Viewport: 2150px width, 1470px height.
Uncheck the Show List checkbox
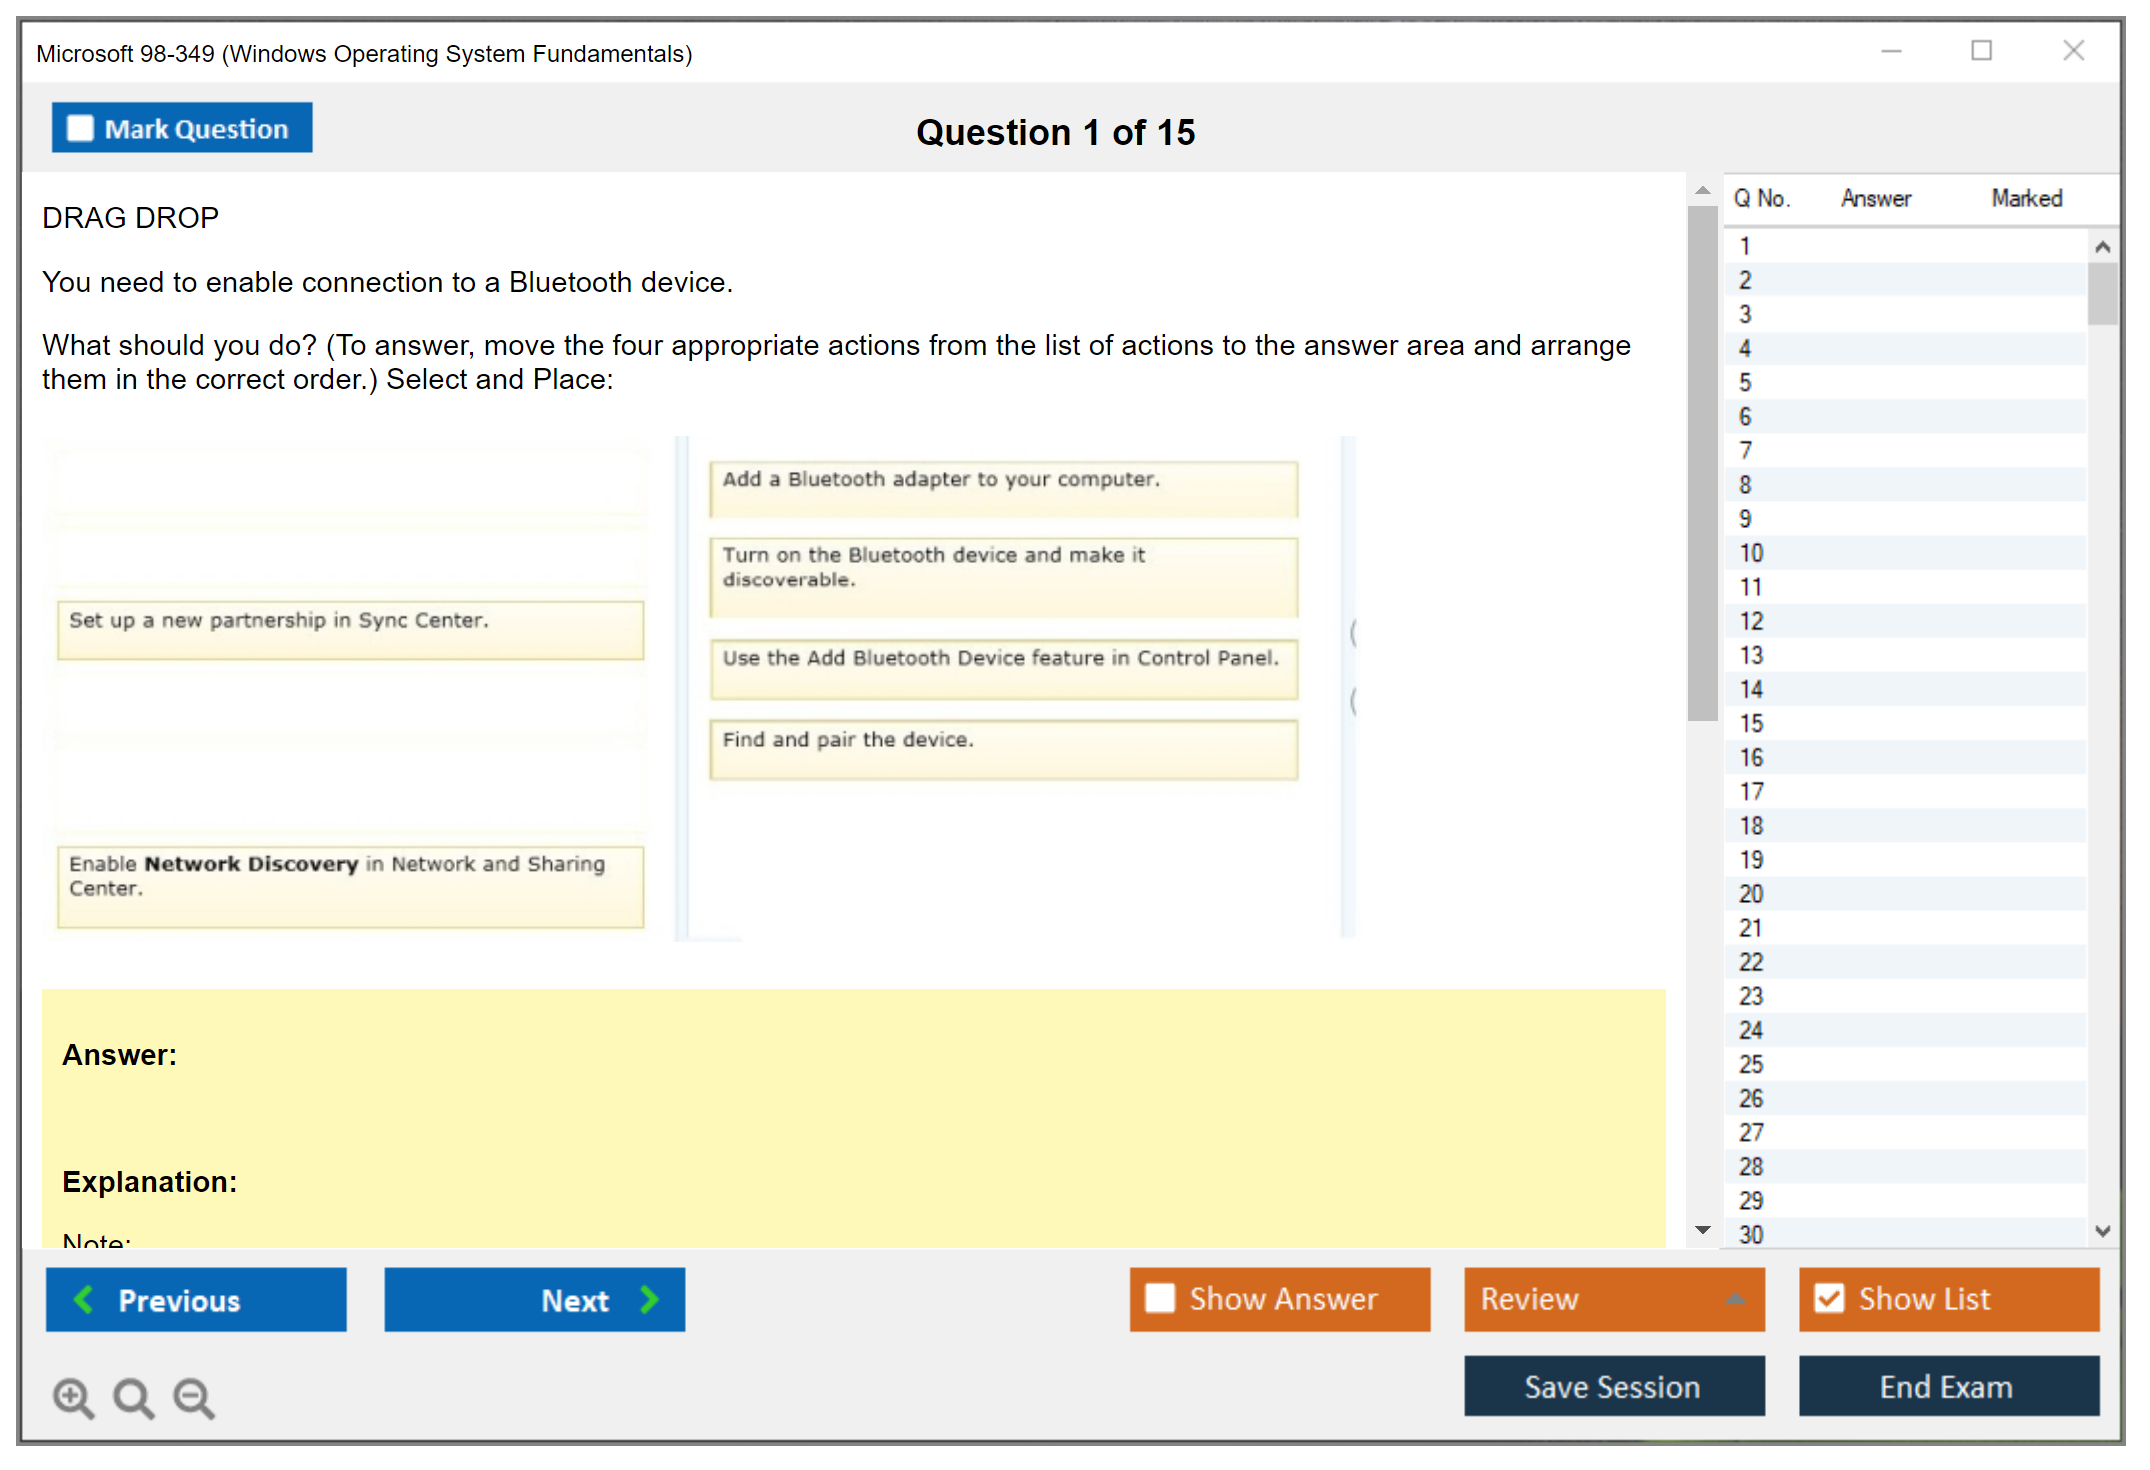1829,1298
